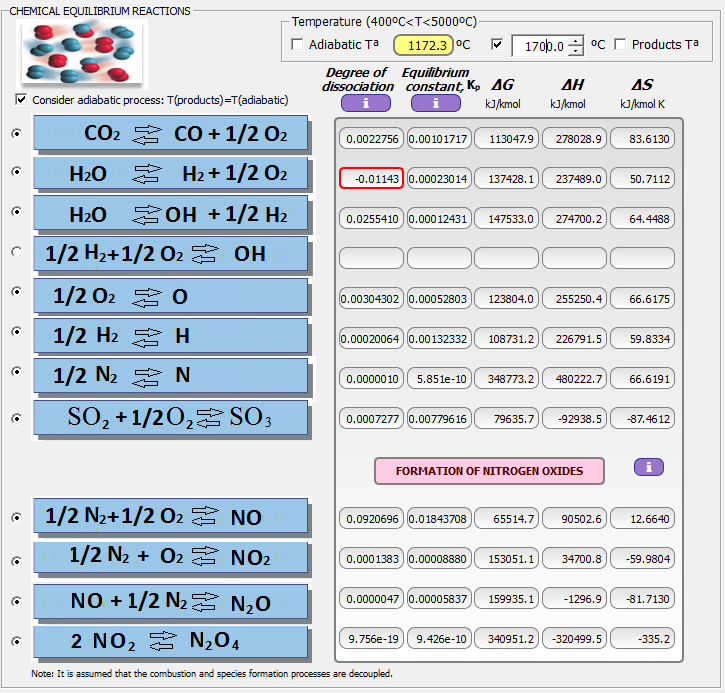Image resolution: width=725 pixels, height=693 pixels.
Task: Uncheck the box beside the temperature spinner
Action: (x=498, y=45)
